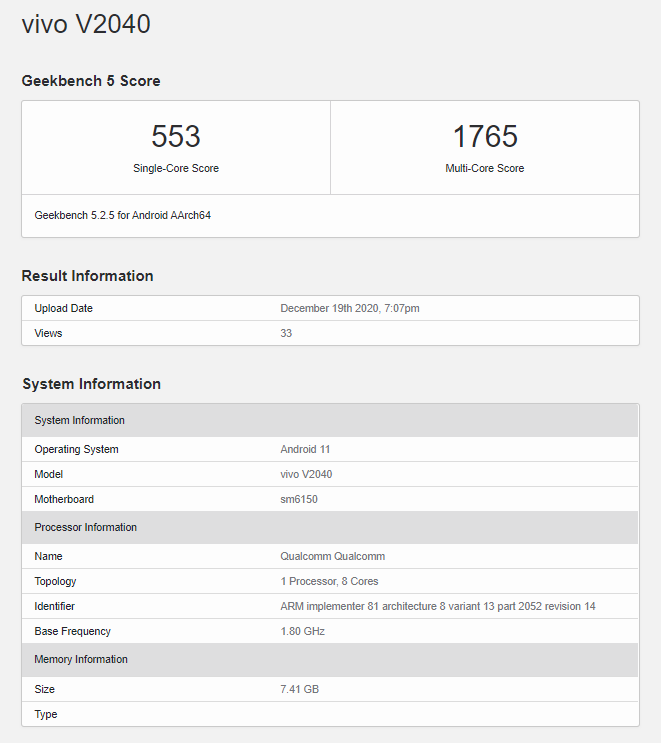The image size is (661, 743).
Task: Click the views count value 33
Action: 286,333
